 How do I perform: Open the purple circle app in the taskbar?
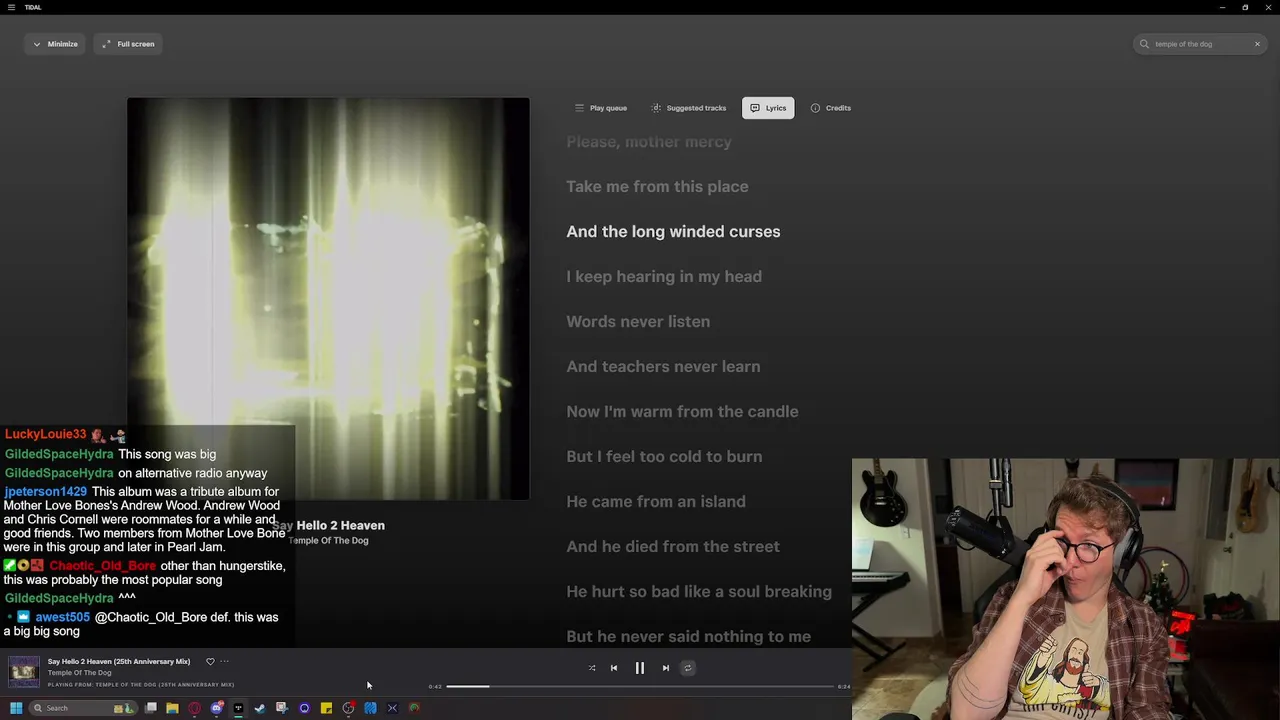[x=304, y=708]
